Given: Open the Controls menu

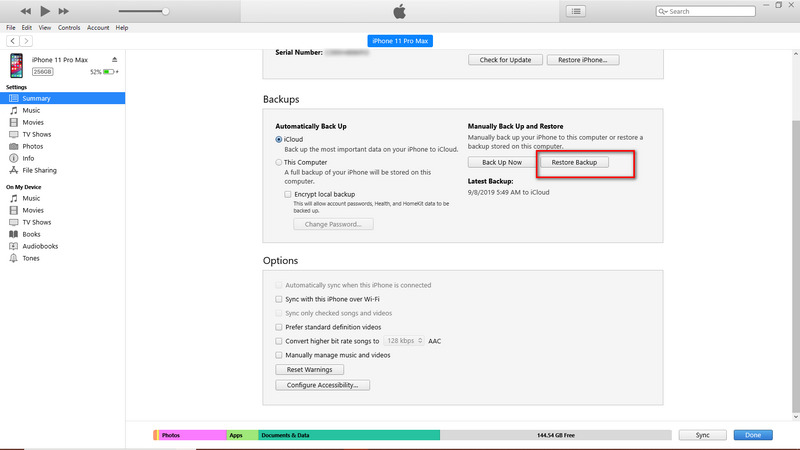Looking at the screenshot, I should pyautogui.click(x=69, y=28).
